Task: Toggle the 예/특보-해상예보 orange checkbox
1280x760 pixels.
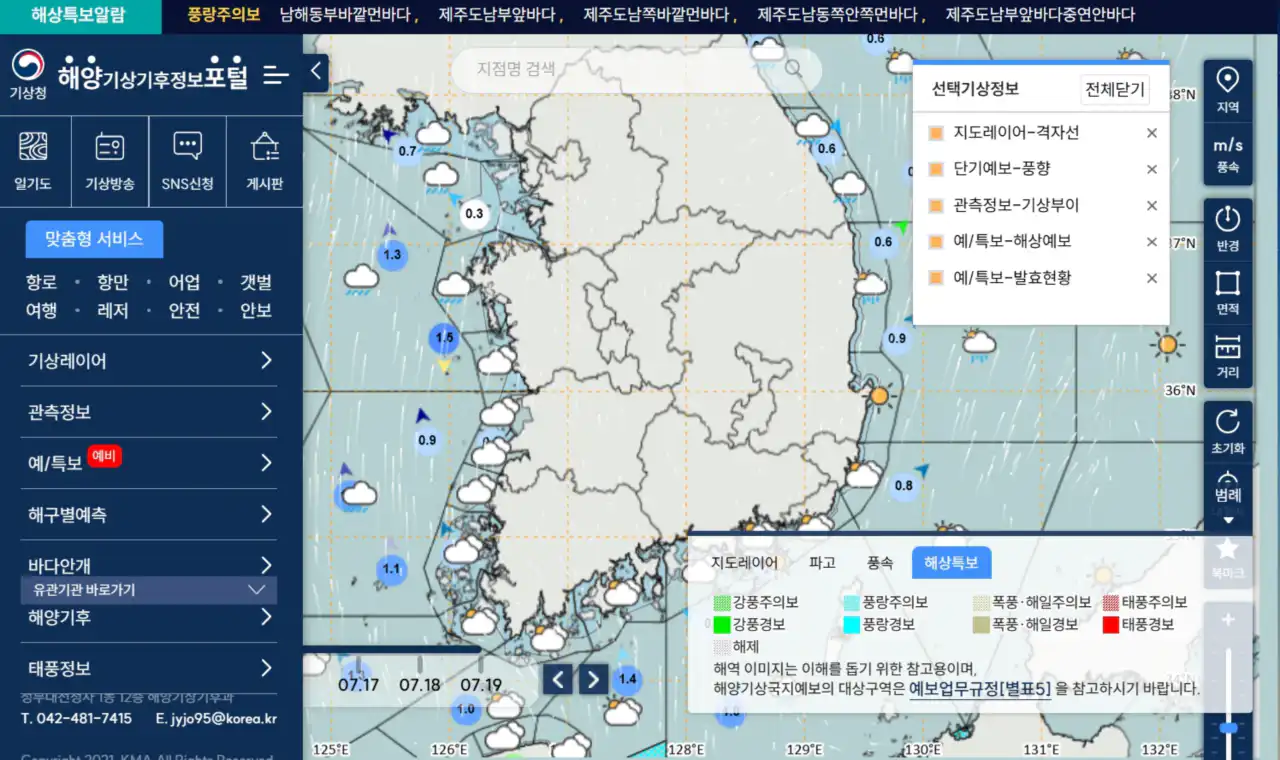Action: 936,242
